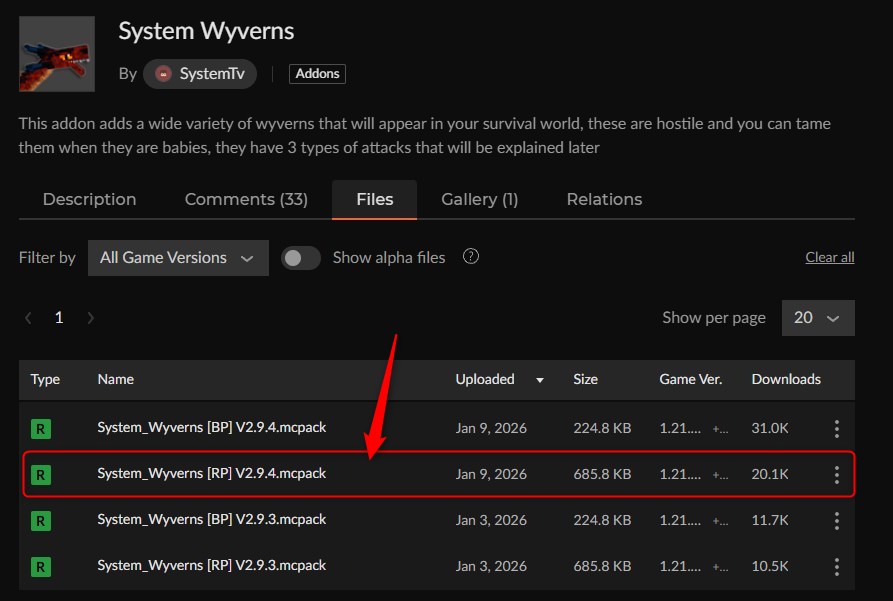
Task: Open the Gallery tab
Action: click(479, 199)
